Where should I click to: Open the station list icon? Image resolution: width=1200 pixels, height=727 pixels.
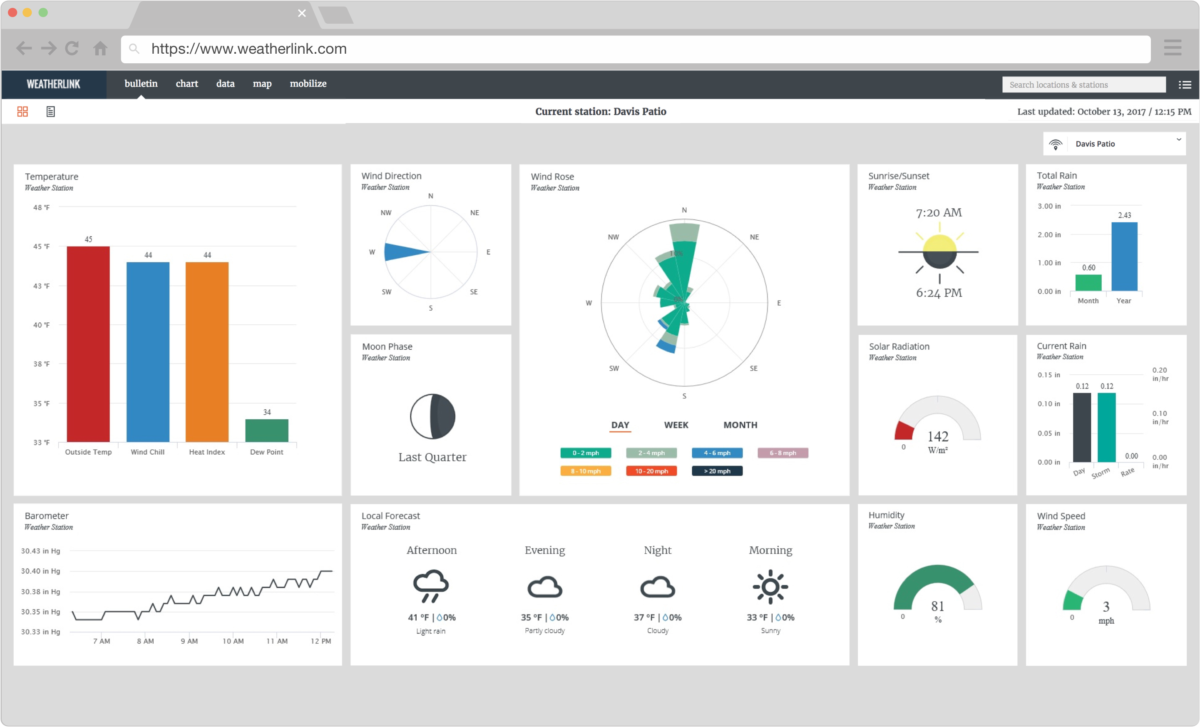tap(1185, 84)
